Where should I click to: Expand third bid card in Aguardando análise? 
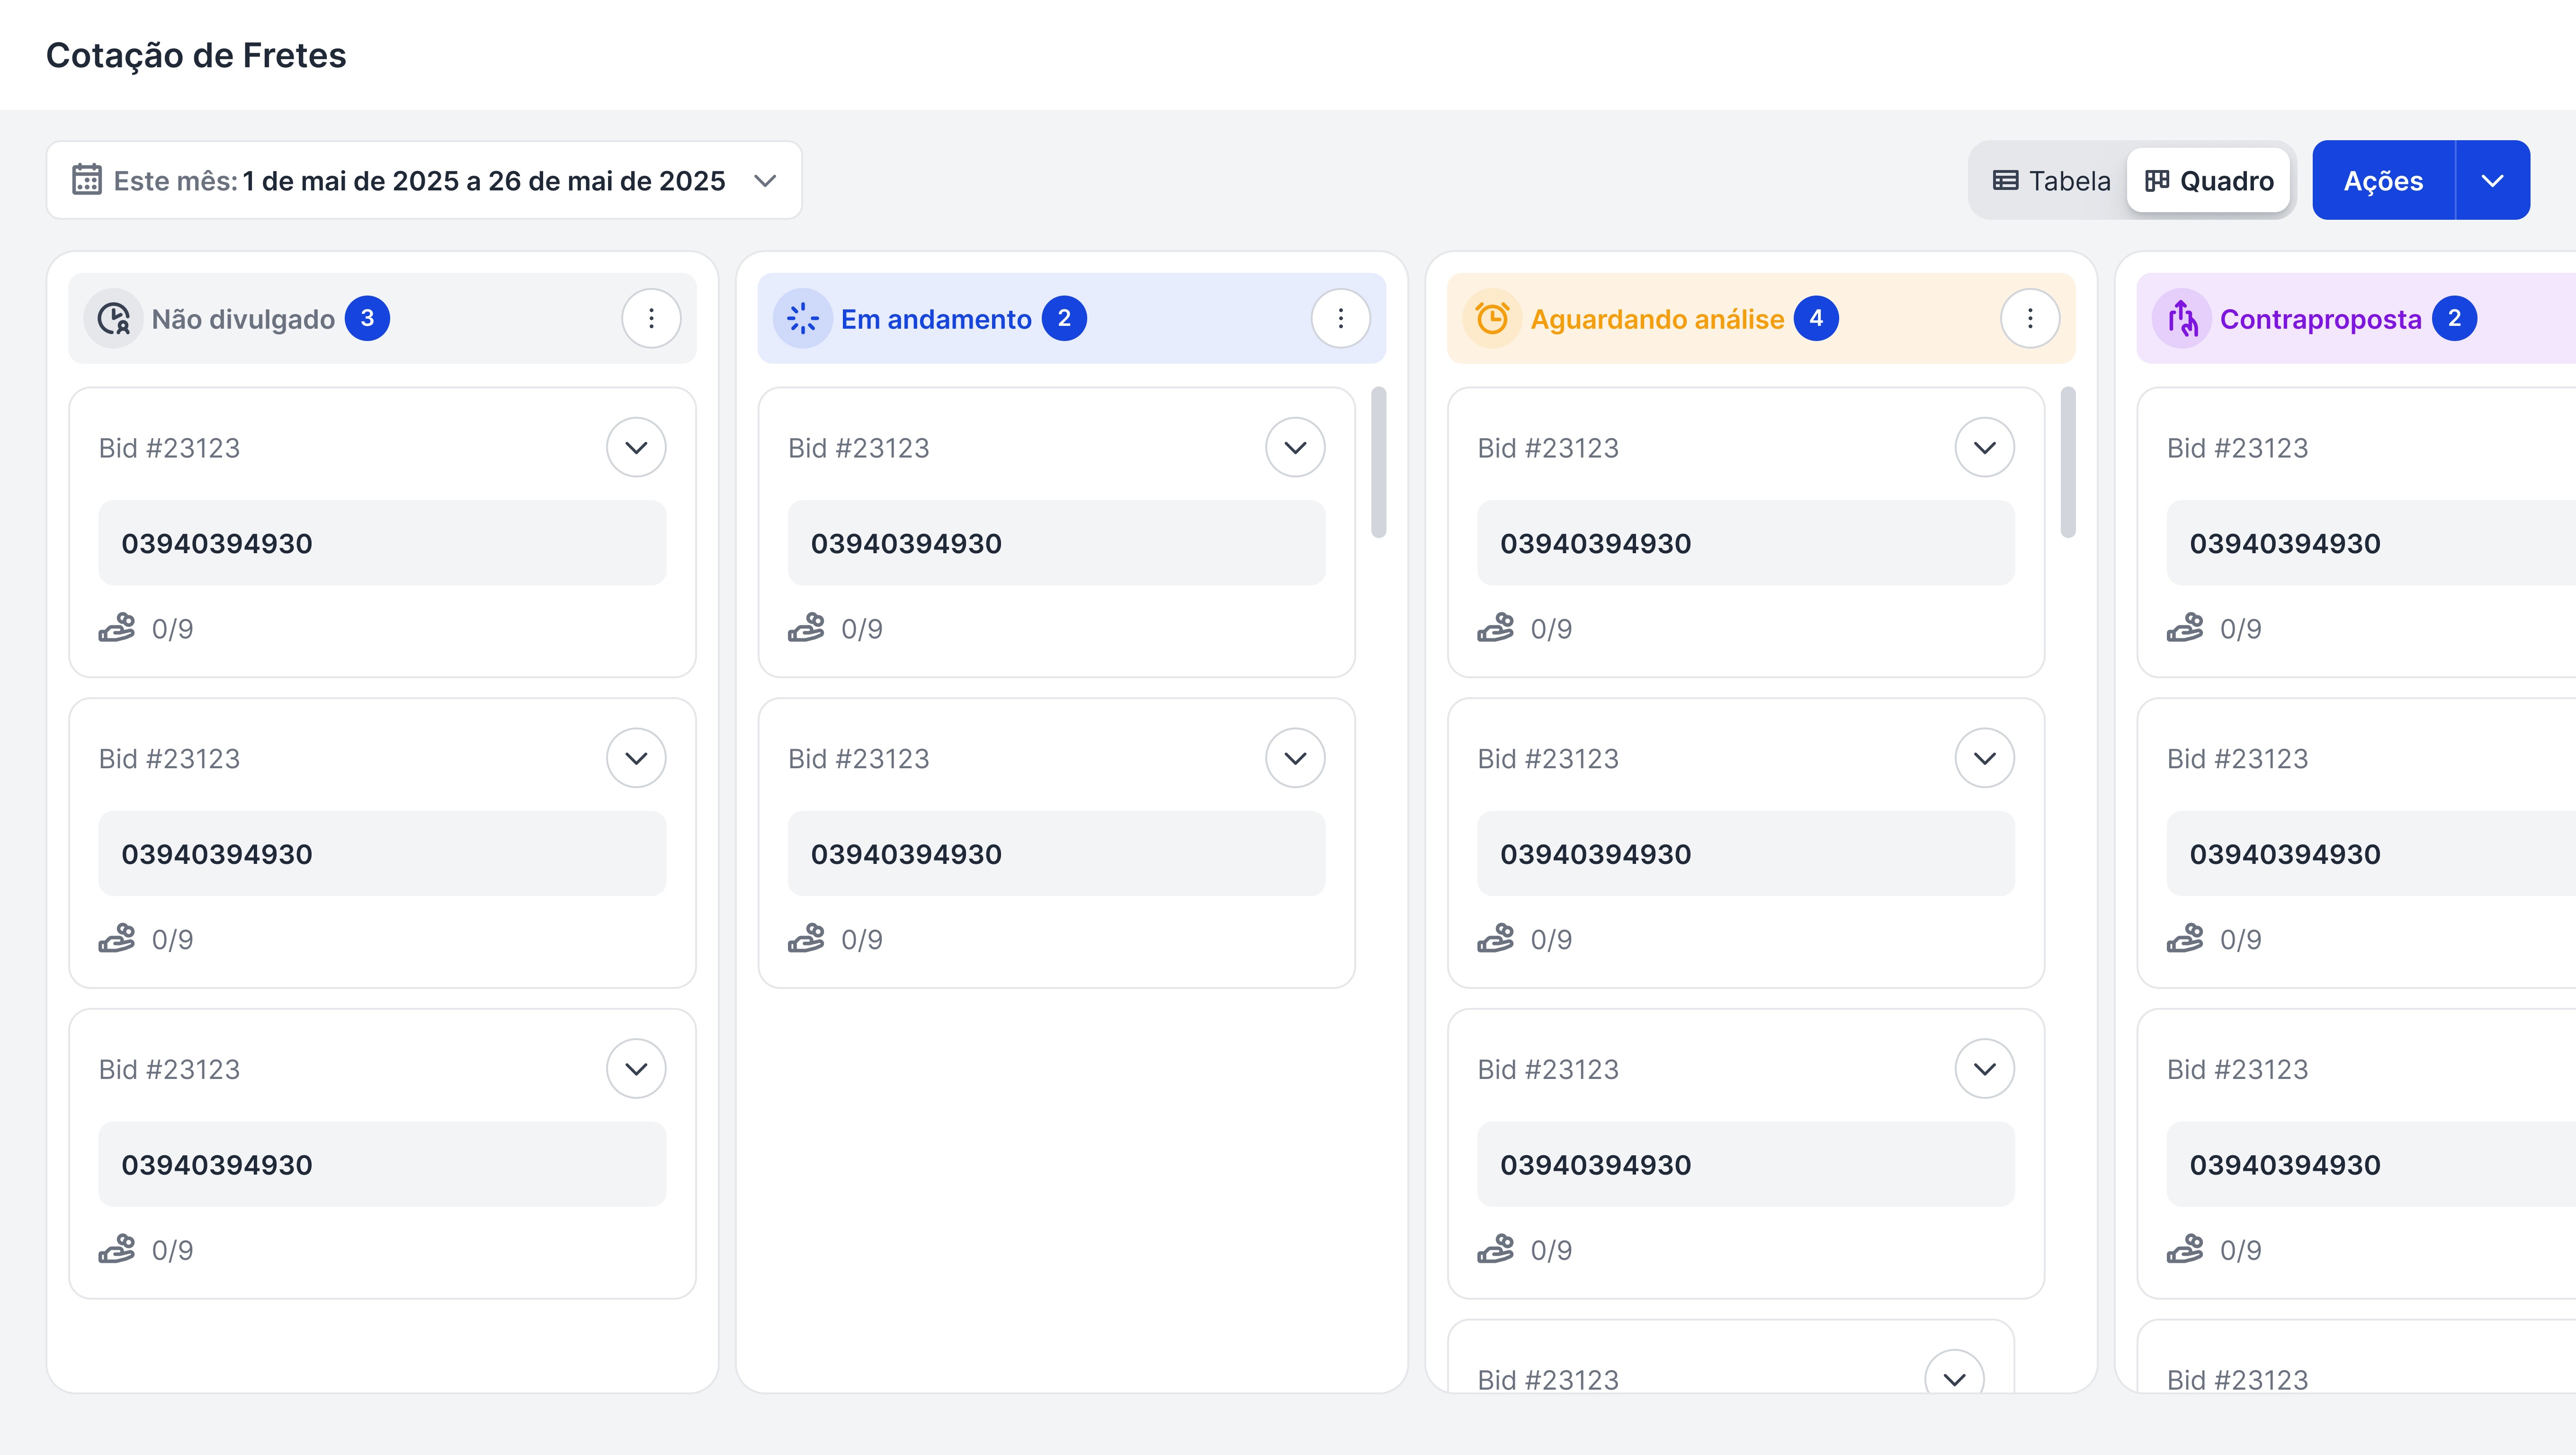click(x=1984, y=1069)
